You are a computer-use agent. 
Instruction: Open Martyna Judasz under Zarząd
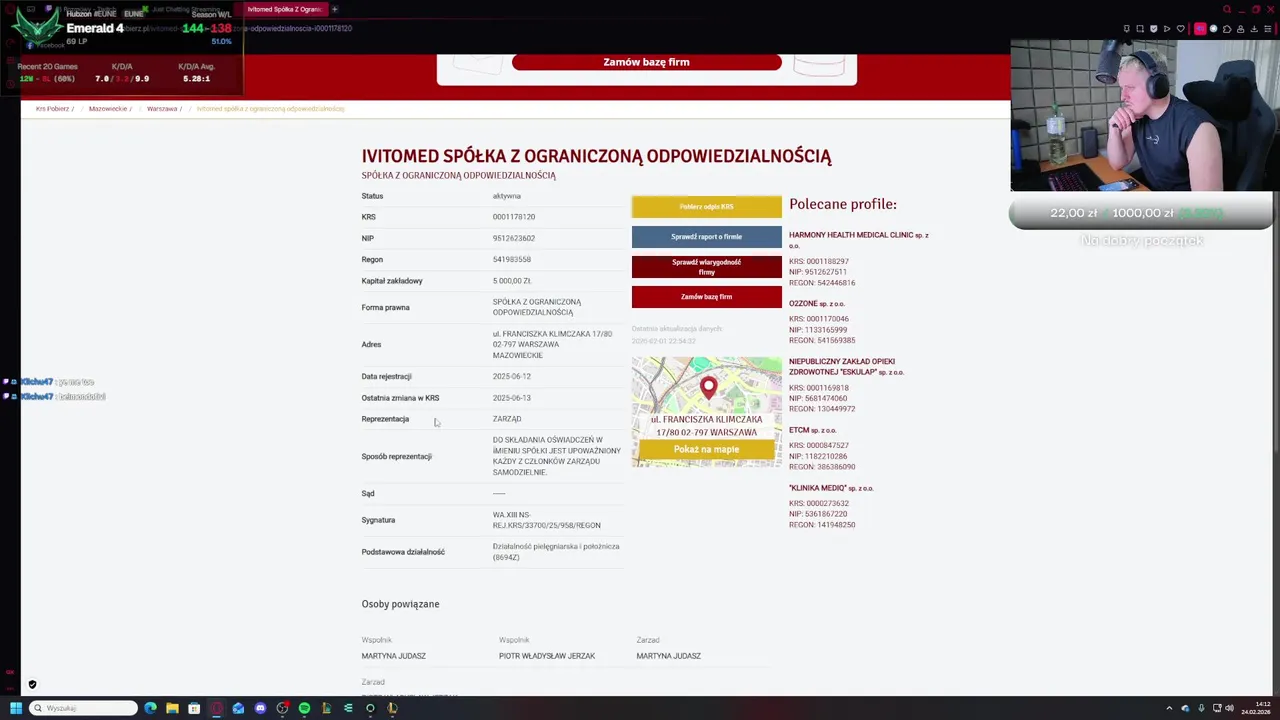click(668, 656)
